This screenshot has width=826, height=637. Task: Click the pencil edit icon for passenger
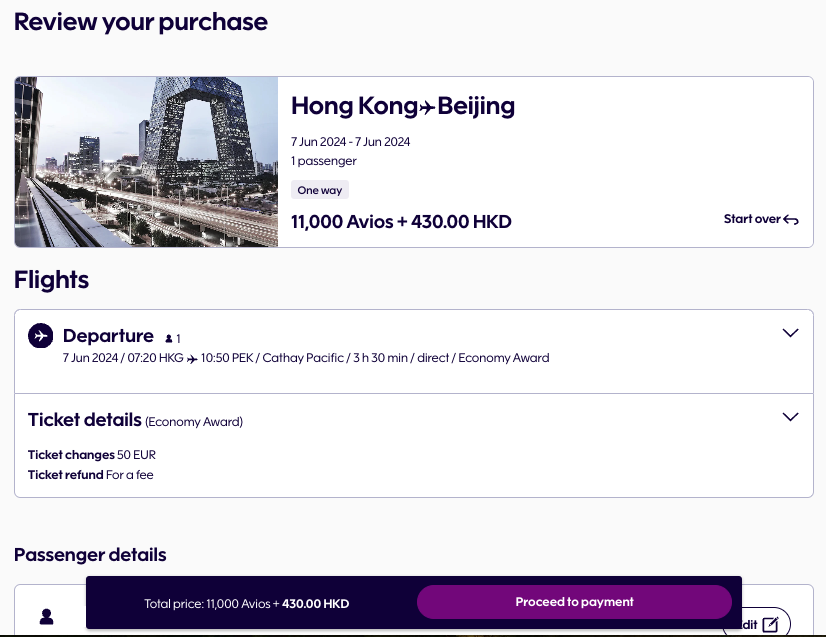point(770,624)
